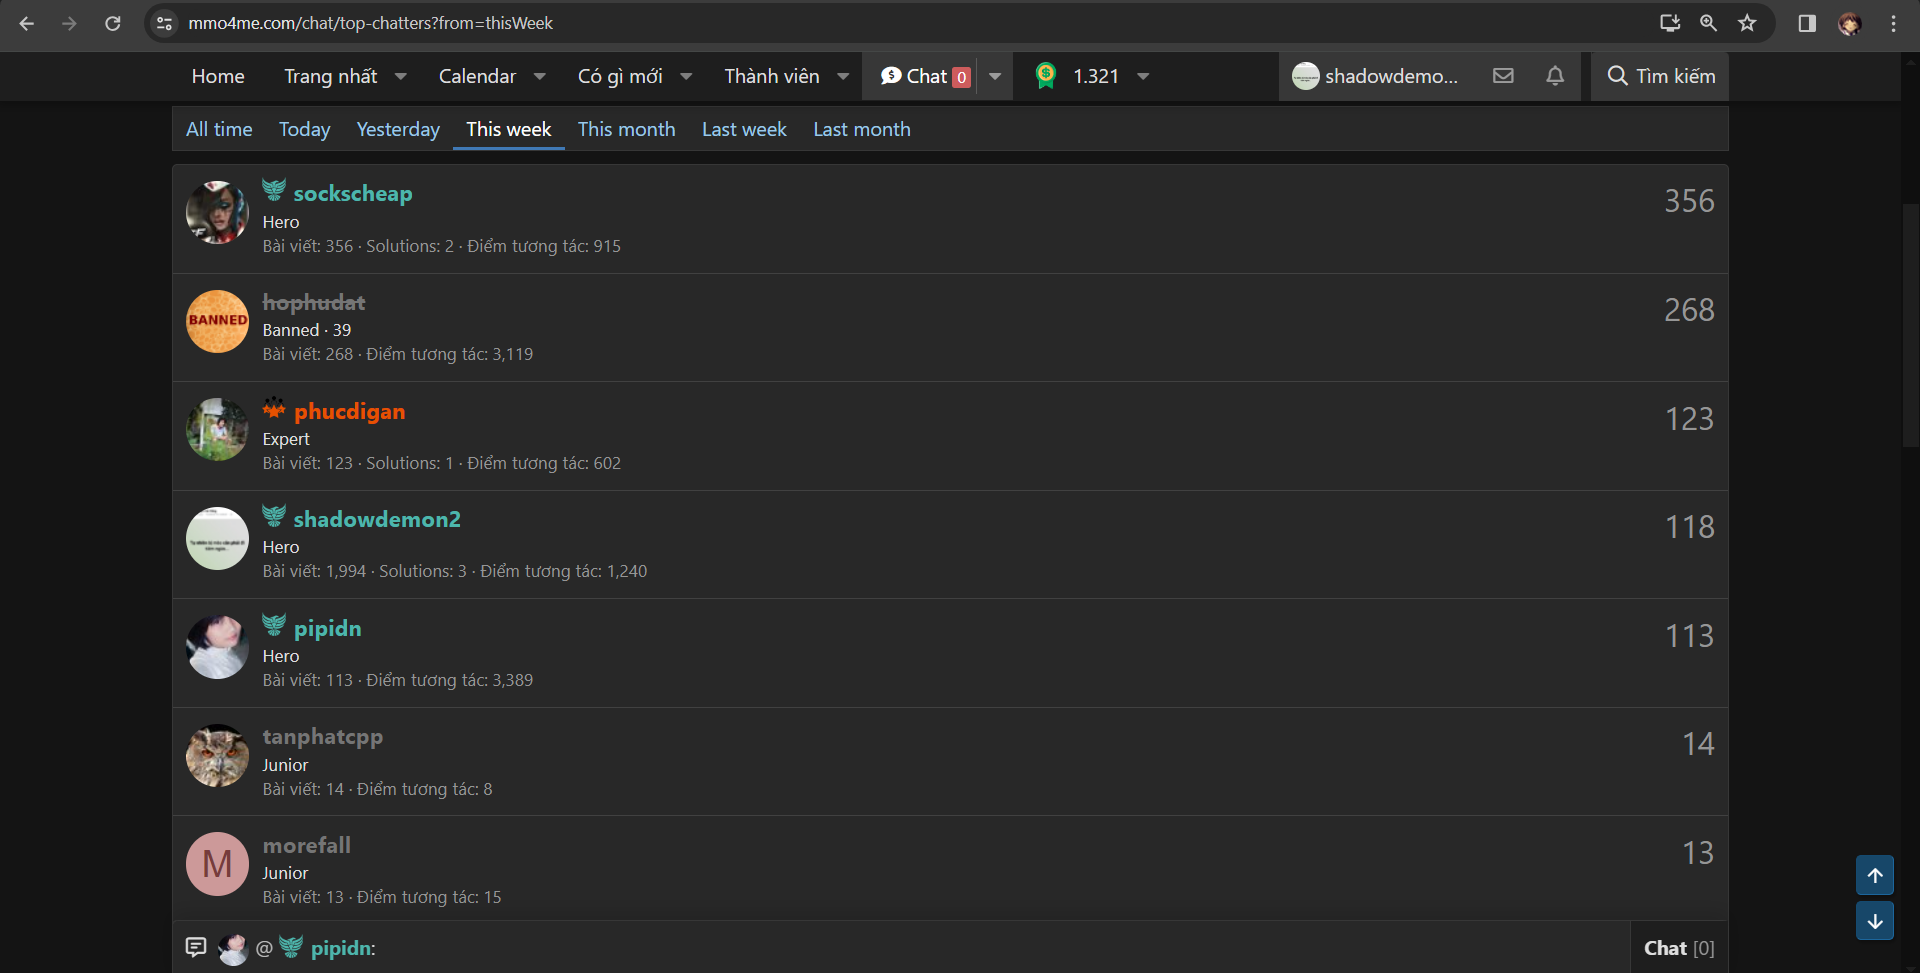Open morefall's letter M avatar
Viewport: 1920px width, 973px height.
(x=217, y=864)
